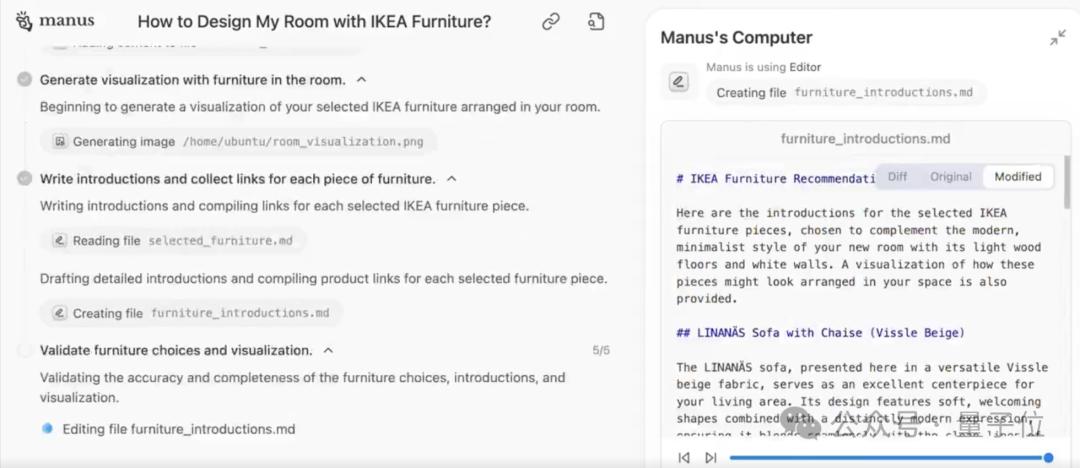Collapse the Write introductions step chevron
Screen dimensions: 1080x468
(451, 178)
